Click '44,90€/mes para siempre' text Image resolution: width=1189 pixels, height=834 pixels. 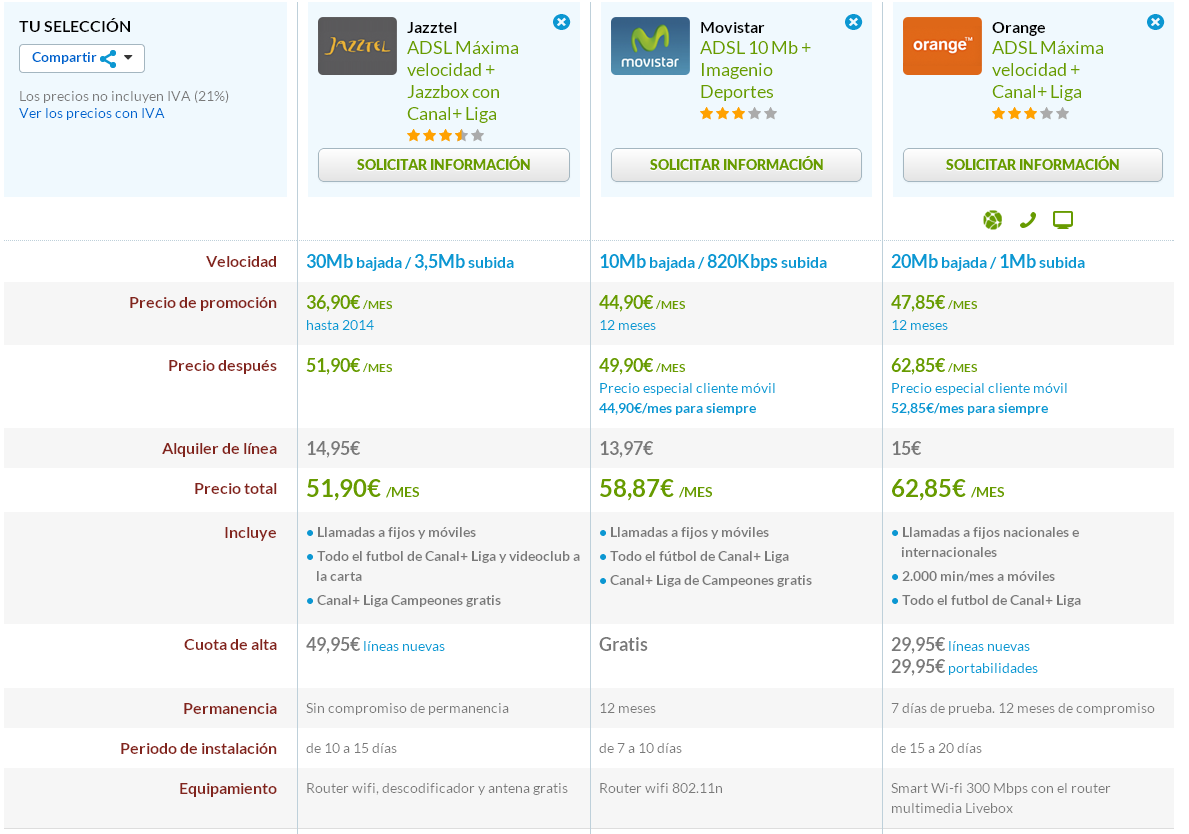677,408
